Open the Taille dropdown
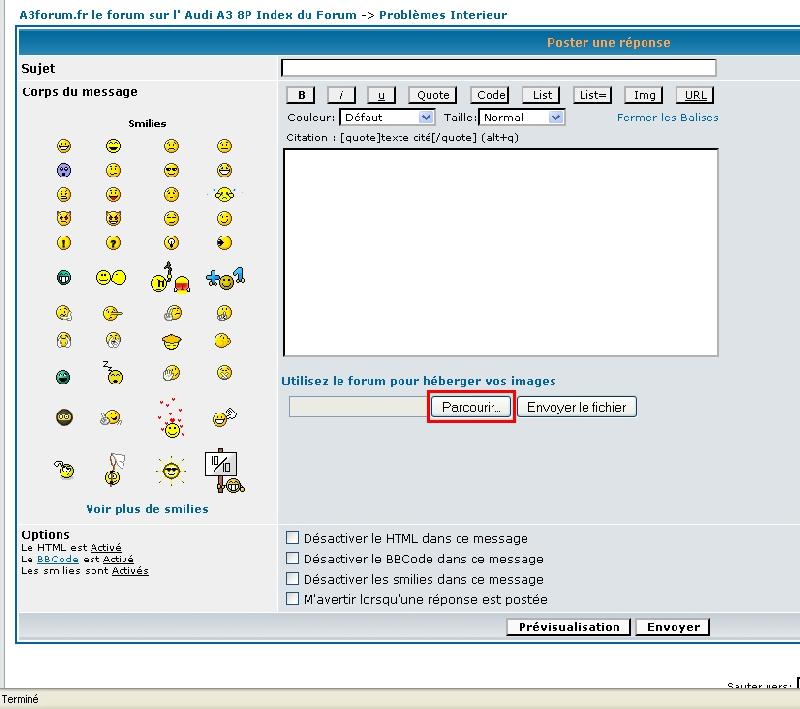 click(x=521, y=117)
